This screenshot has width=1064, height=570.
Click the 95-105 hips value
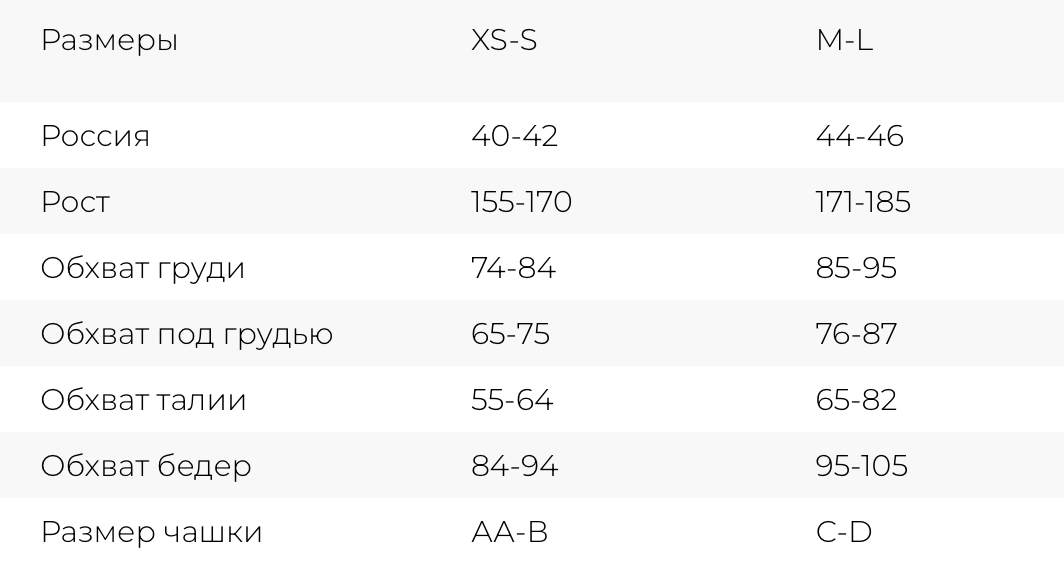(x=861, y=466)
